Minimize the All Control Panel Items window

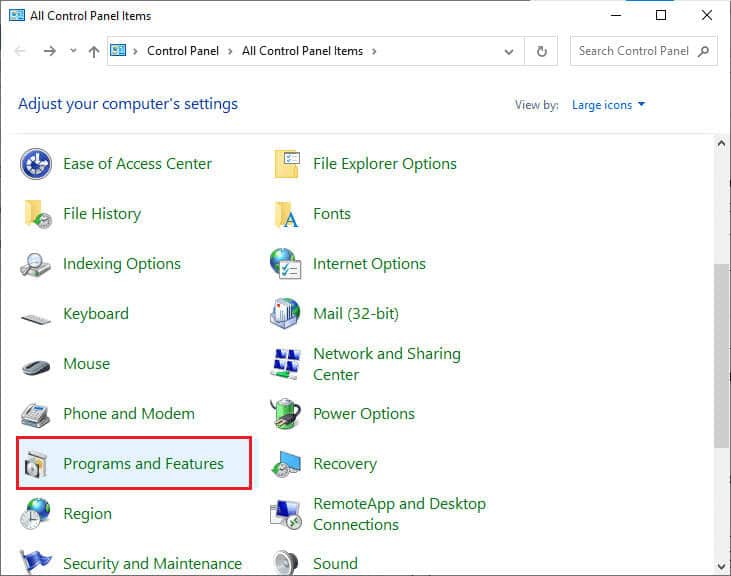(616, 15)
